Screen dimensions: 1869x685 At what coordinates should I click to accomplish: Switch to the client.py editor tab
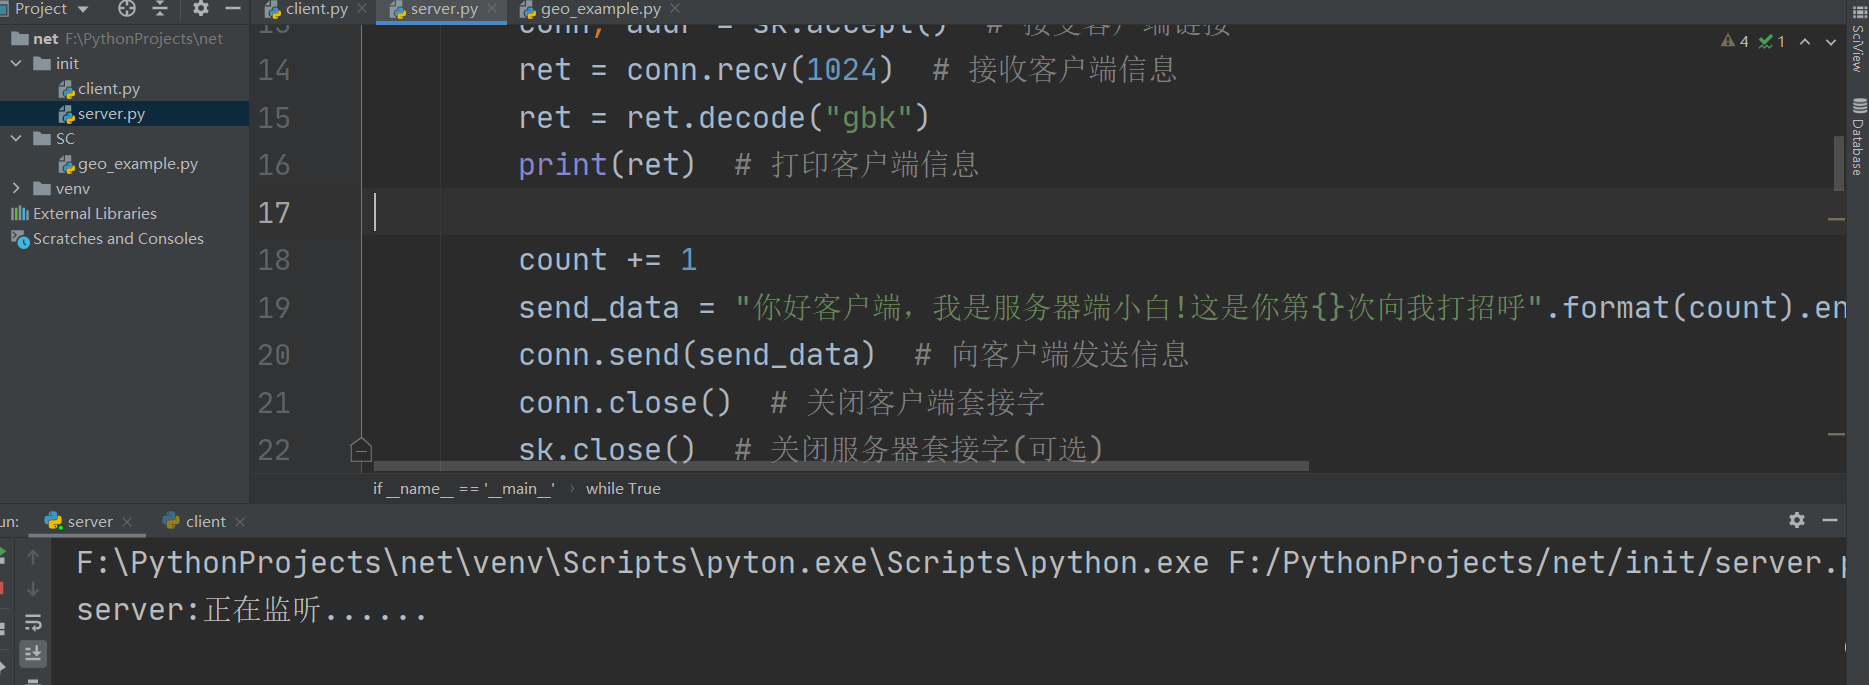pyautogui.click(x=307, y=9)
